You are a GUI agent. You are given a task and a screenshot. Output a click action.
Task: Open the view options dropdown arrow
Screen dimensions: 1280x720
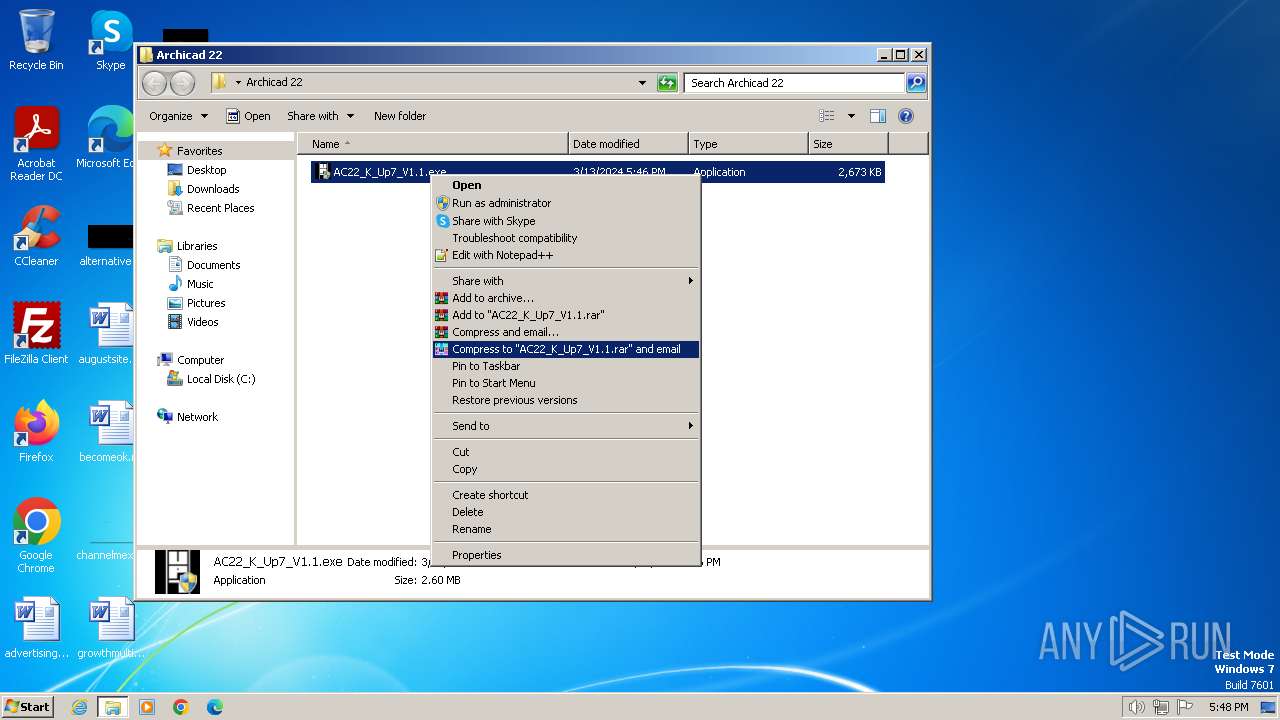tap(851, 116)
